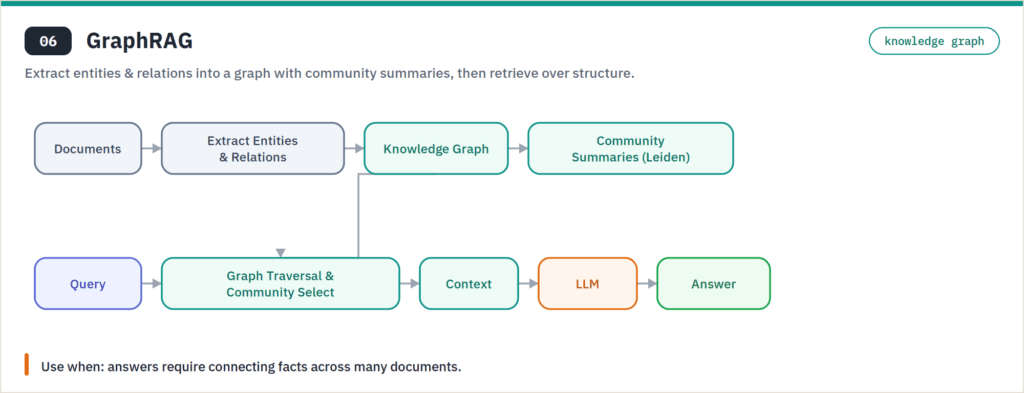The width and height of the screenshot is (1024, 393).
Task: Click the 'Use when' note text
Action: [x=251, y=366]
